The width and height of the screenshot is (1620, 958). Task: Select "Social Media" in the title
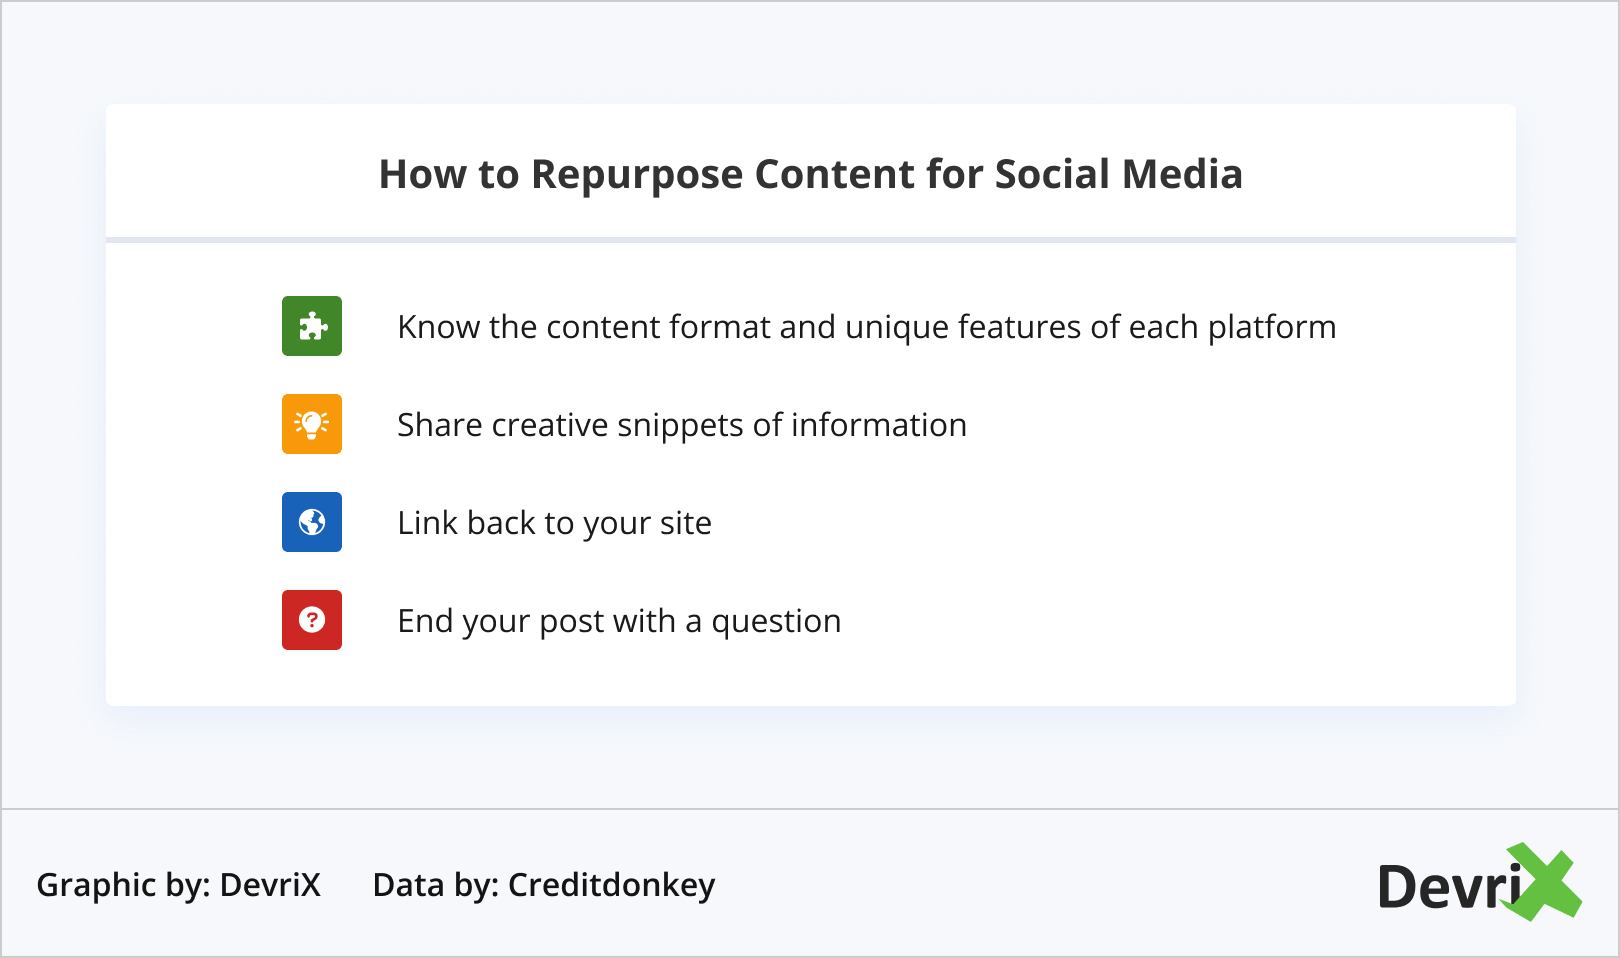(x=1118, y=174)
